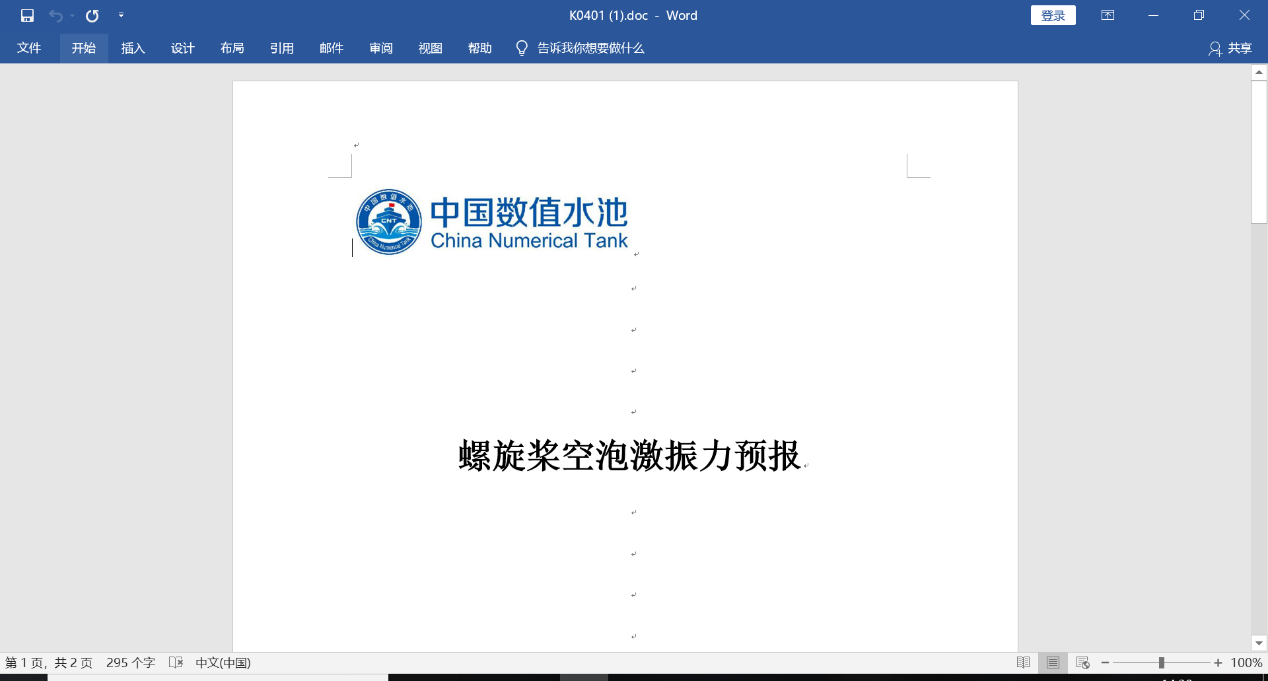Switch to the 审阅 (Review) tab

coord(381,48)
